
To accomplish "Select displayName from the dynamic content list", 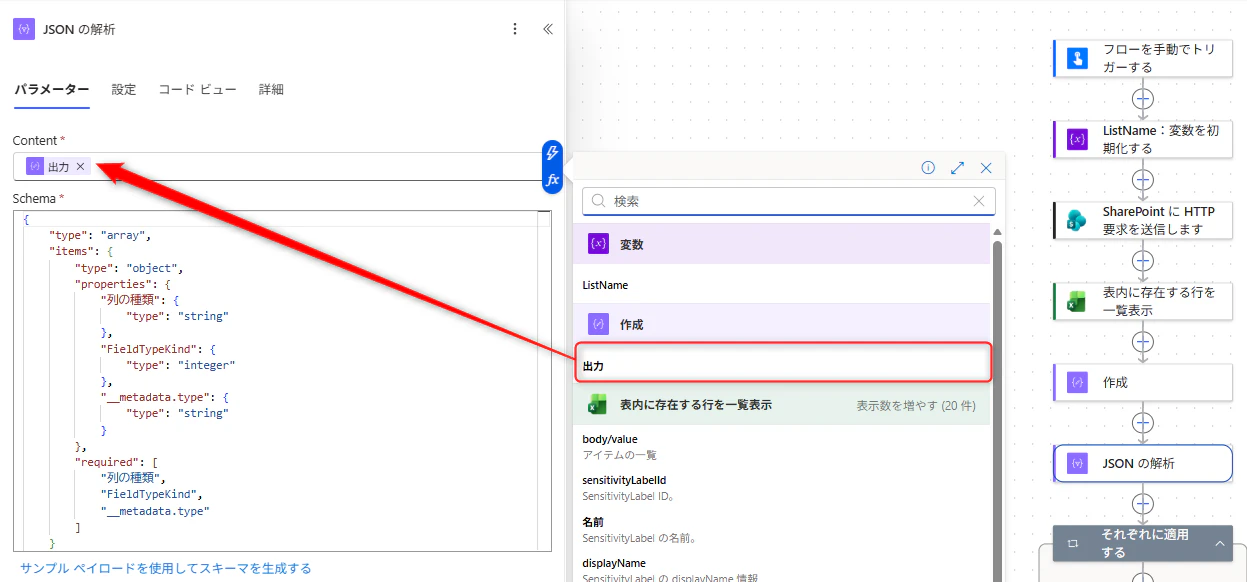I will click(782, 569).
